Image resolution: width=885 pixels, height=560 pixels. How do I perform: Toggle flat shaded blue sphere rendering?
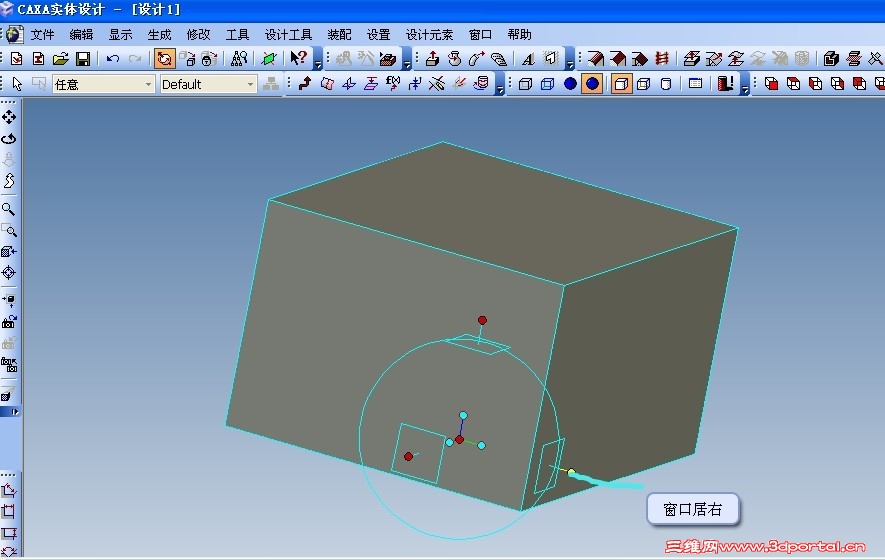570,84
